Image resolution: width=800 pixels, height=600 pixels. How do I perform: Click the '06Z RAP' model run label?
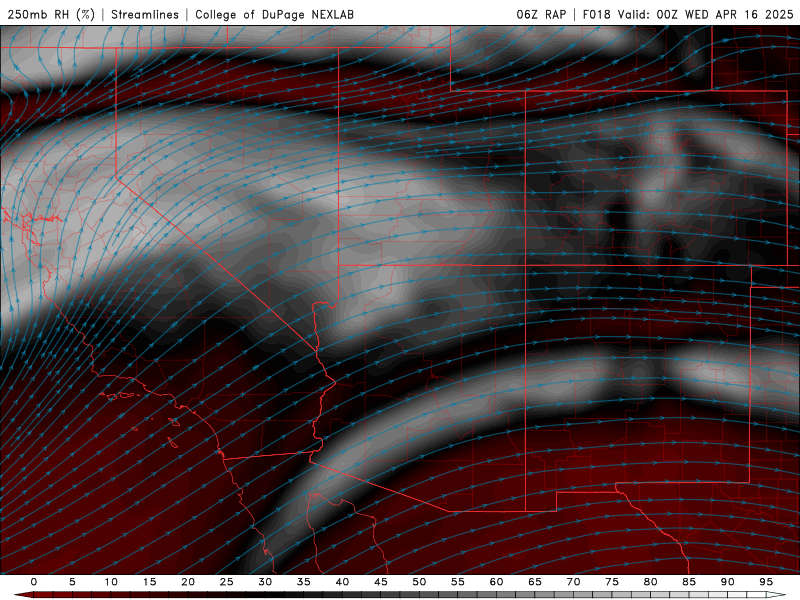point(541,14)
